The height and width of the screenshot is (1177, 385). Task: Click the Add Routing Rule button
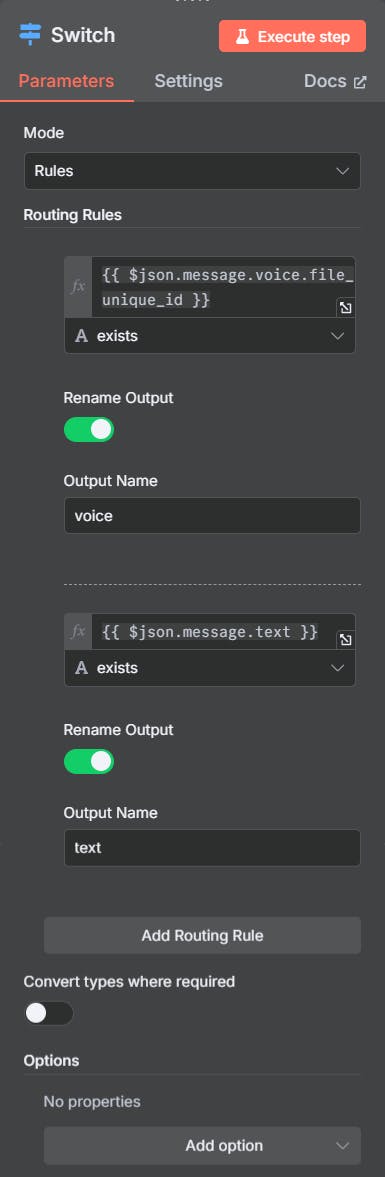[x=203, y=935]
